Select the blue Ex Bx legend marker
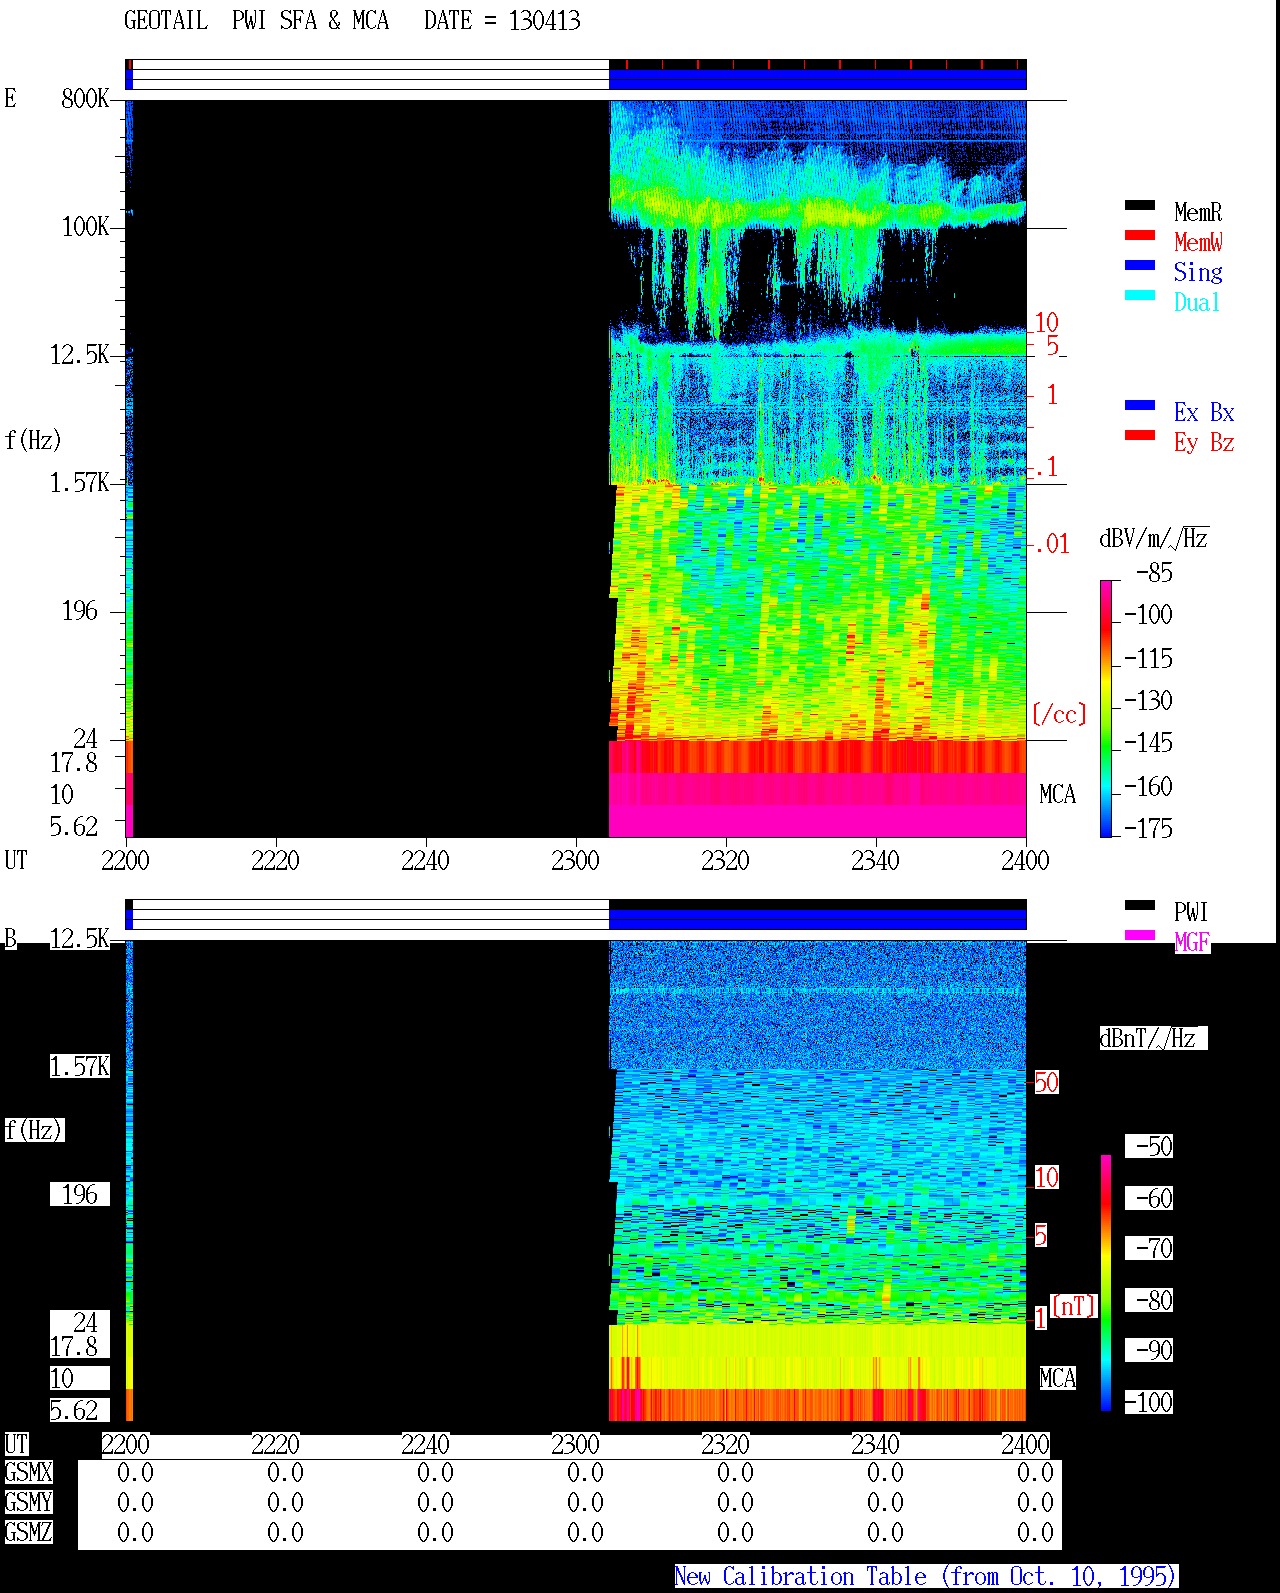Screen dimensions: 1280x1593 [x=1140, y=406]
